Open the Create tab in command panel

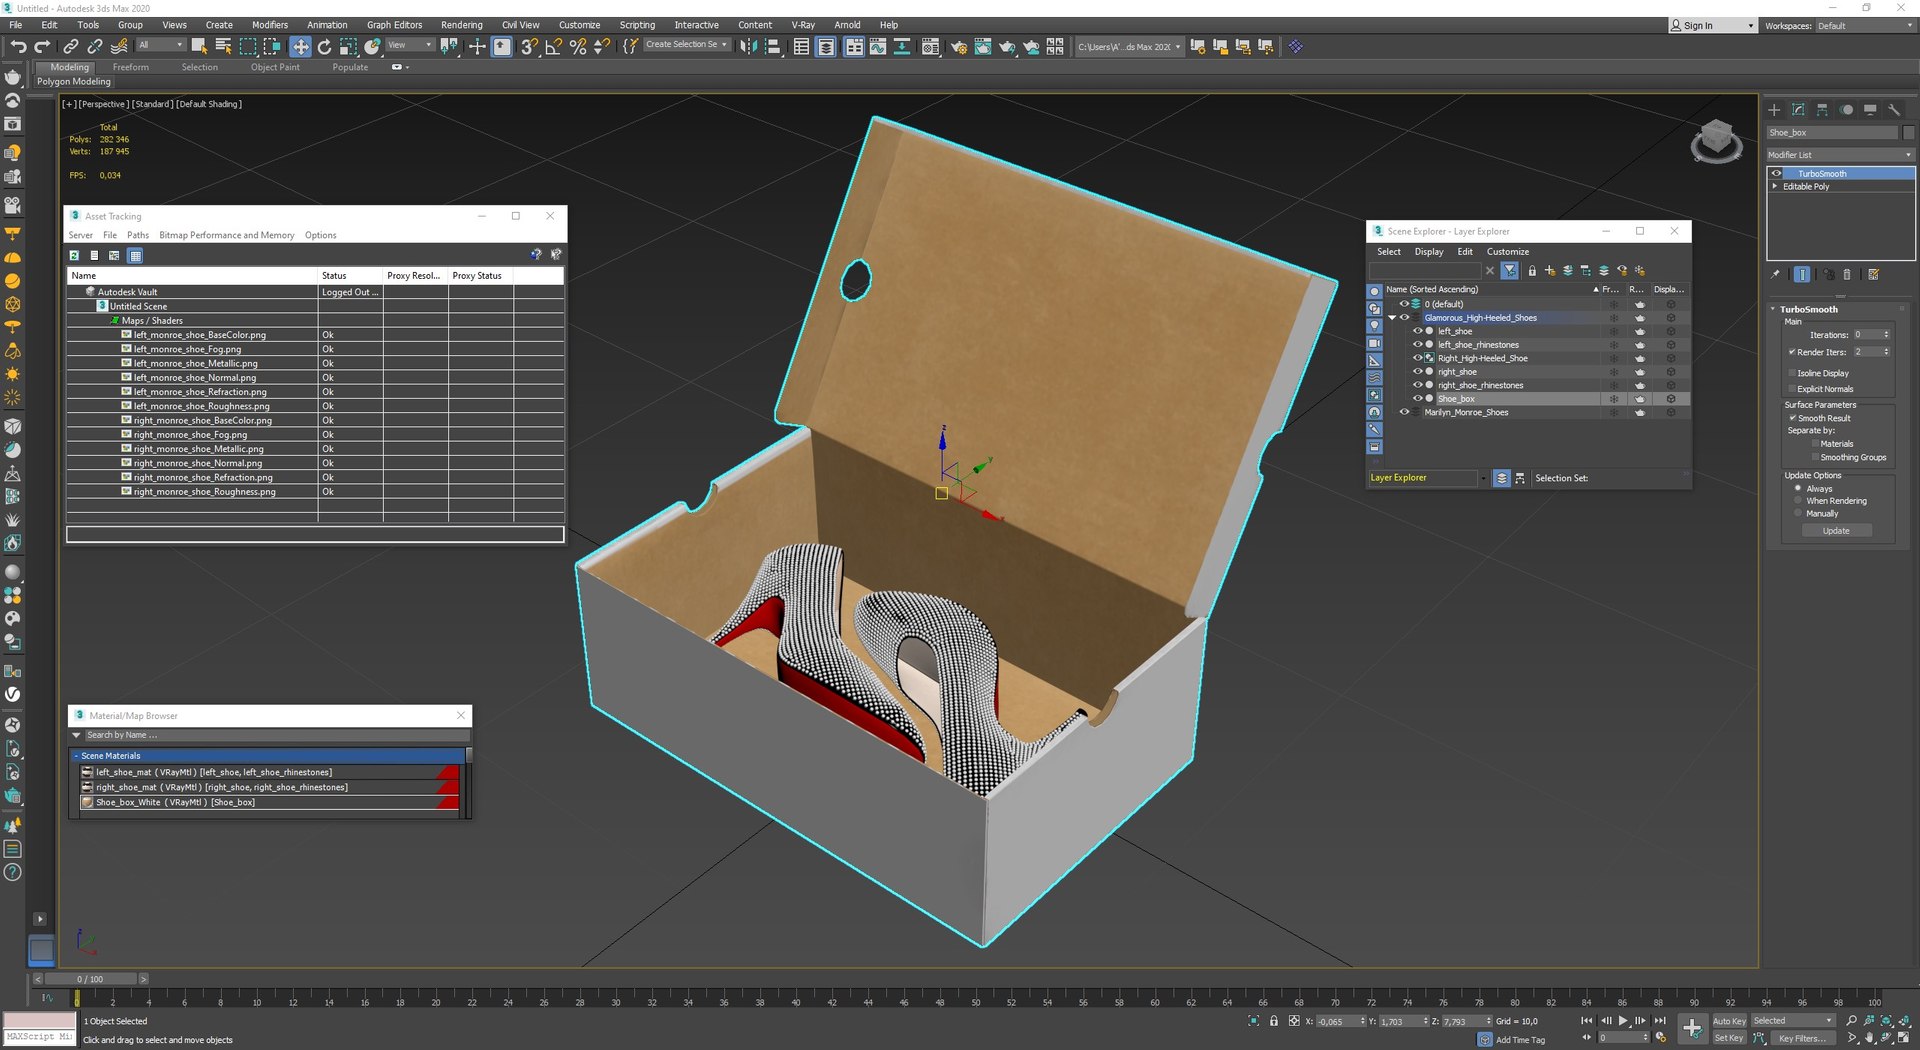point(1774,110)
